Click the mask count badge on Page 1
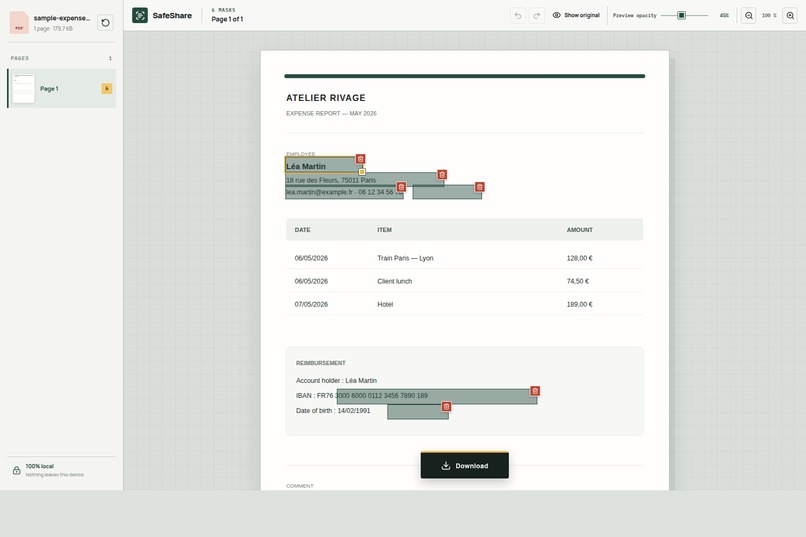 click(x=107, y=88)
